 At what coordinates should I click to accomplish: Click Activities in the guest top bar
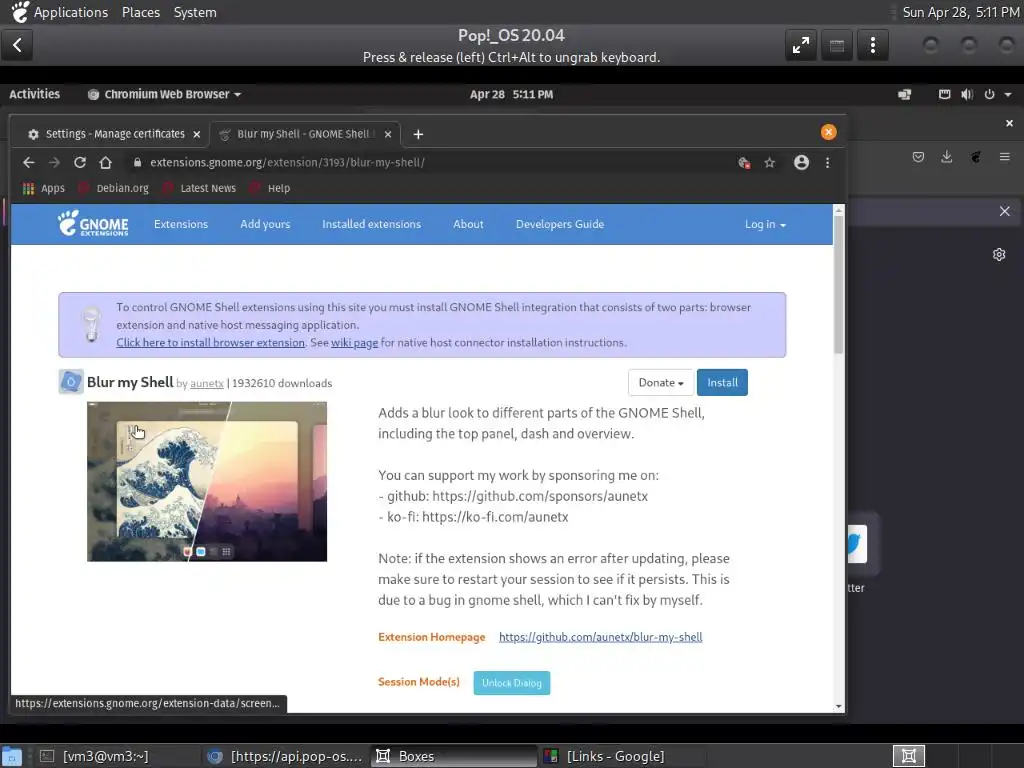35,94
